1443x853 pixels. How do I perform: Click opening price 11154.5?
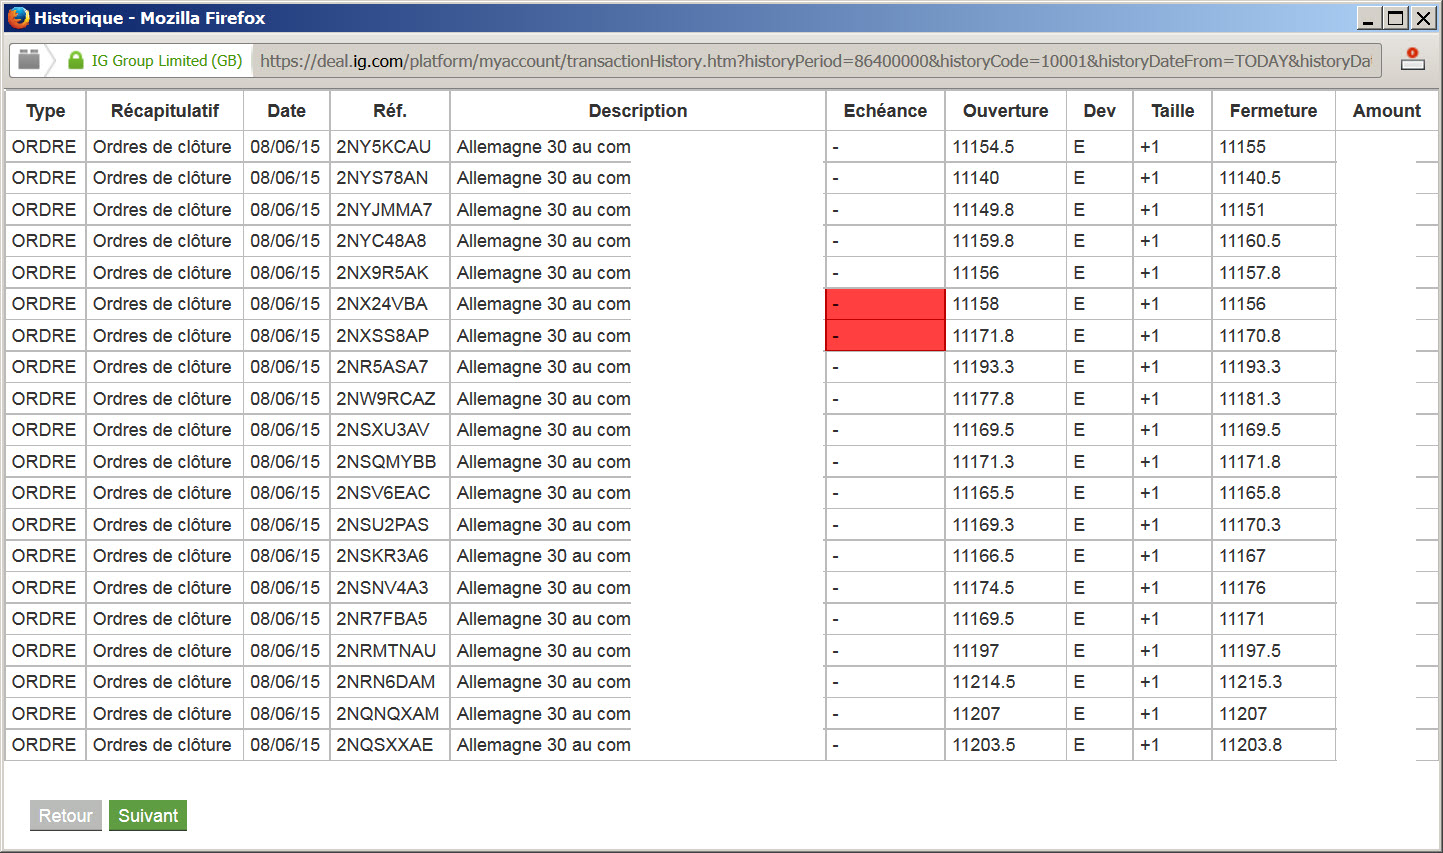pos(983,147)
